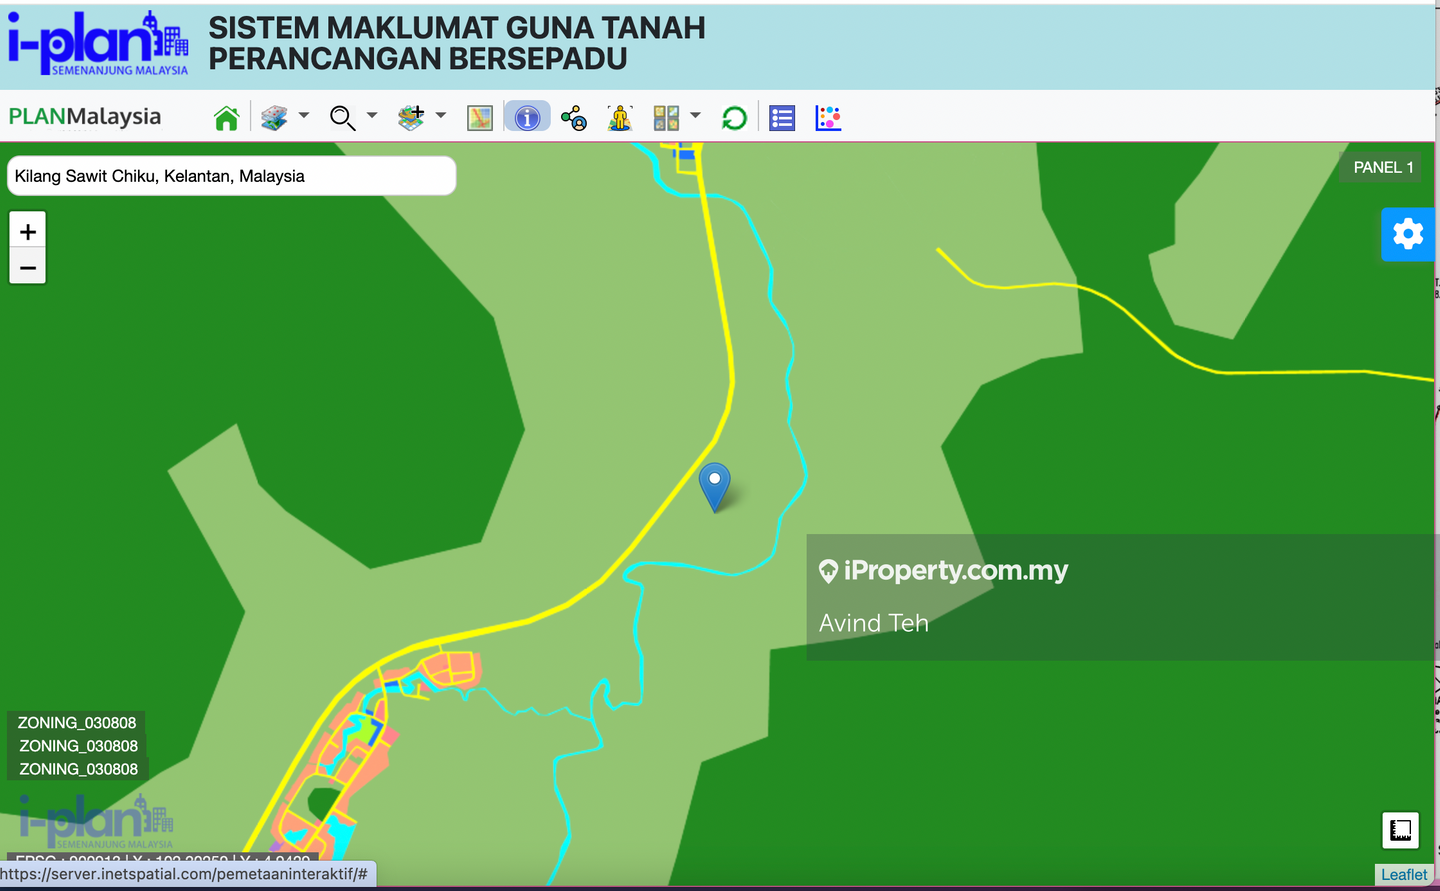Select the multi-panel grid view icon
The height and width of the screenshot is (891, 1440).
[666, 118]
